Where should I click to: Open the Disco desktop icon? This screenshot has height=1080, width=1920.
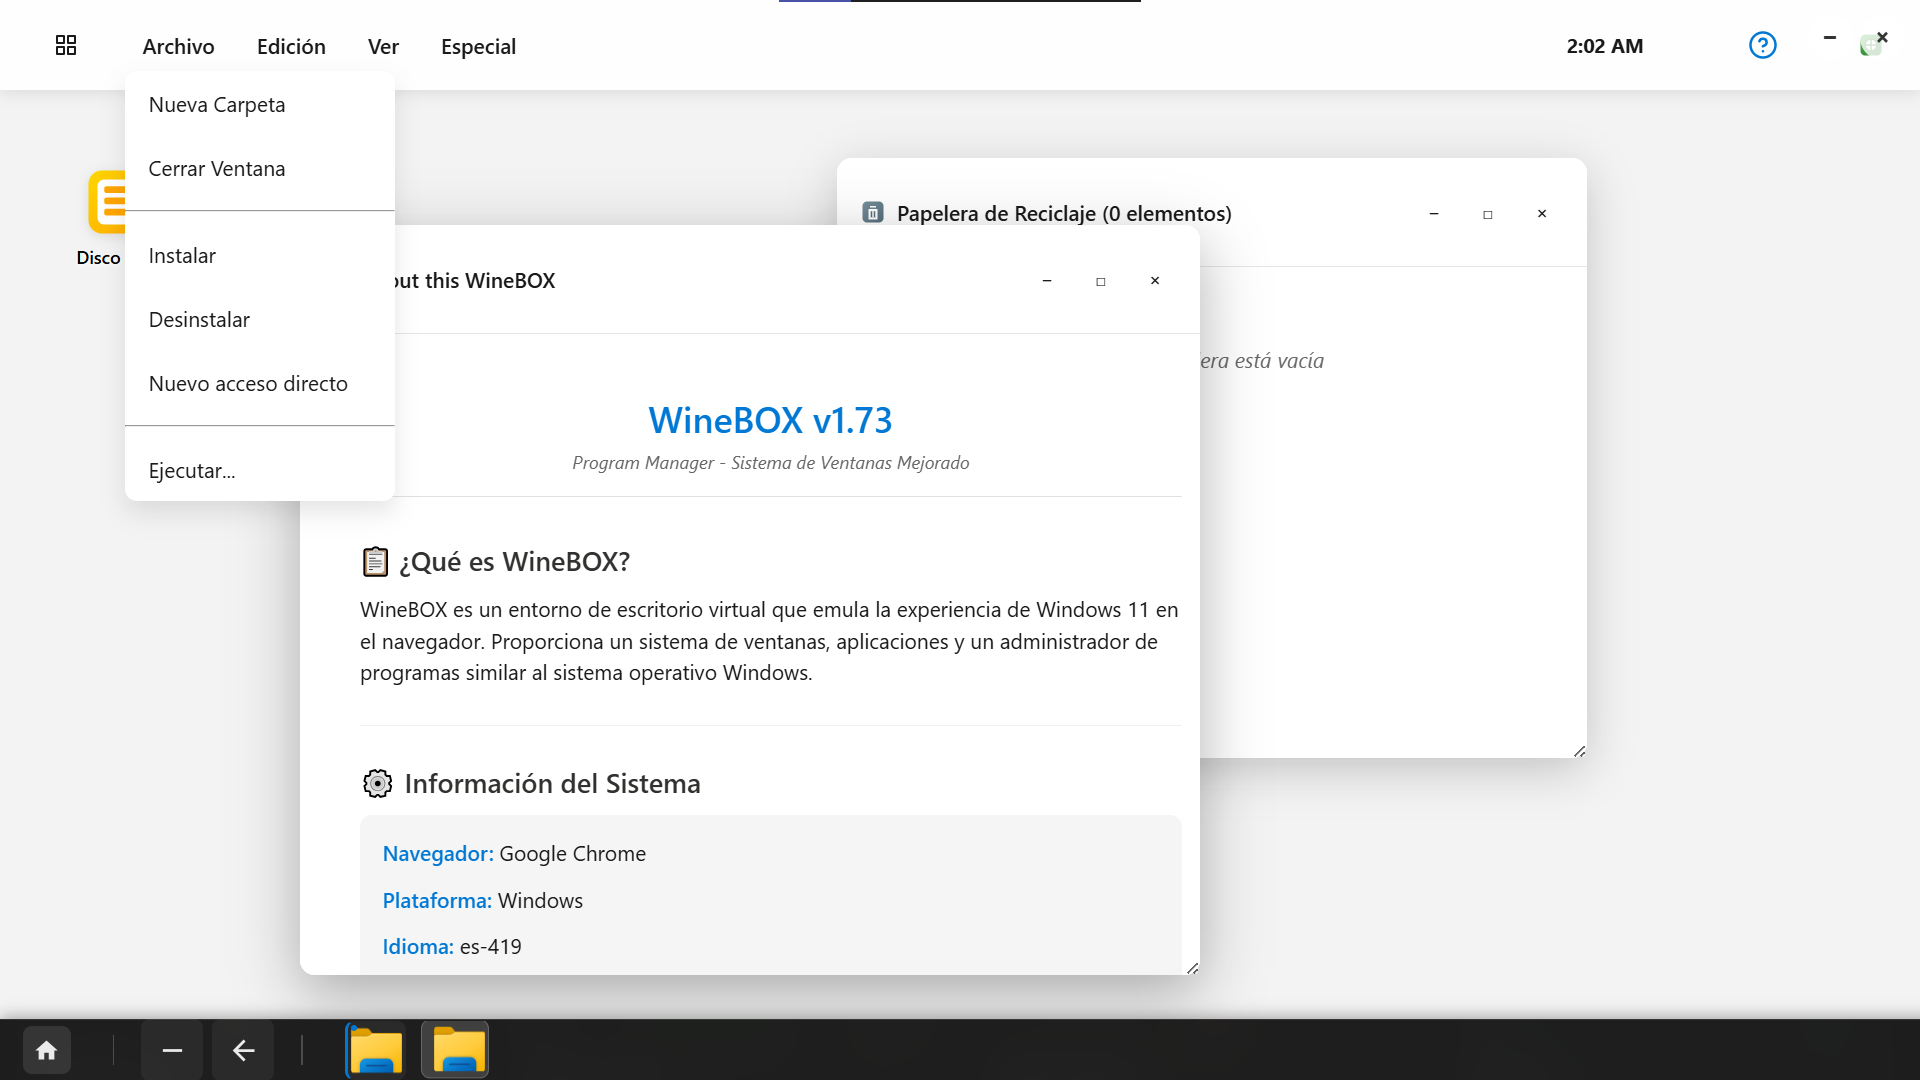point(106,203)
